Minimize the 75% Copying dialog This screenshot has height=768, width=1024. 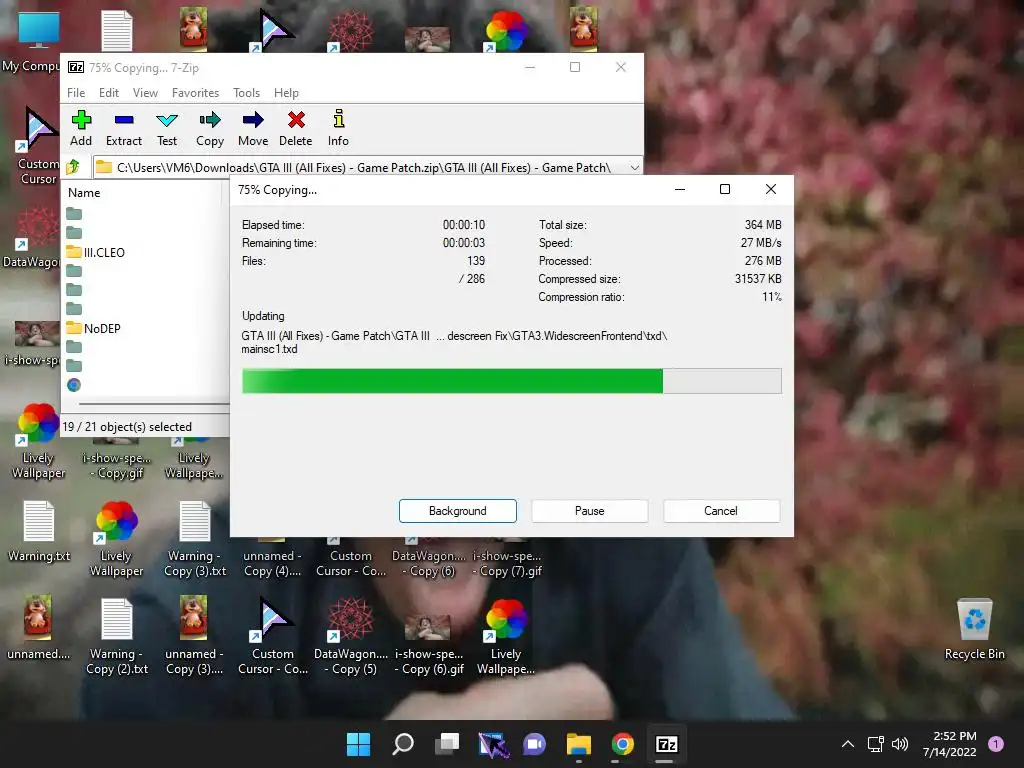click(x=680, y=189)
